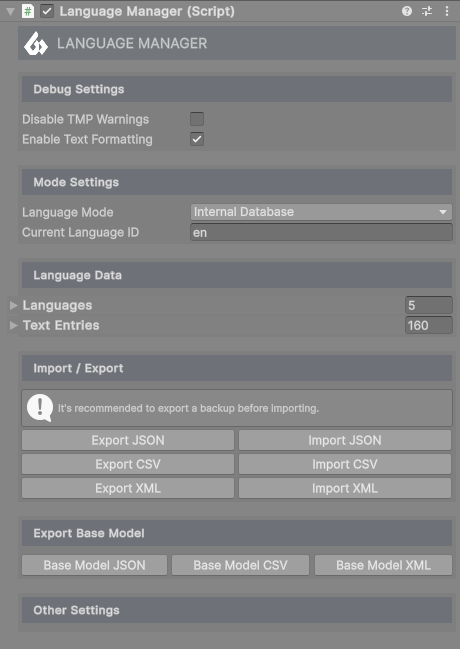Click the Current Language ID label
460x649 pixels.
point(80,232)
